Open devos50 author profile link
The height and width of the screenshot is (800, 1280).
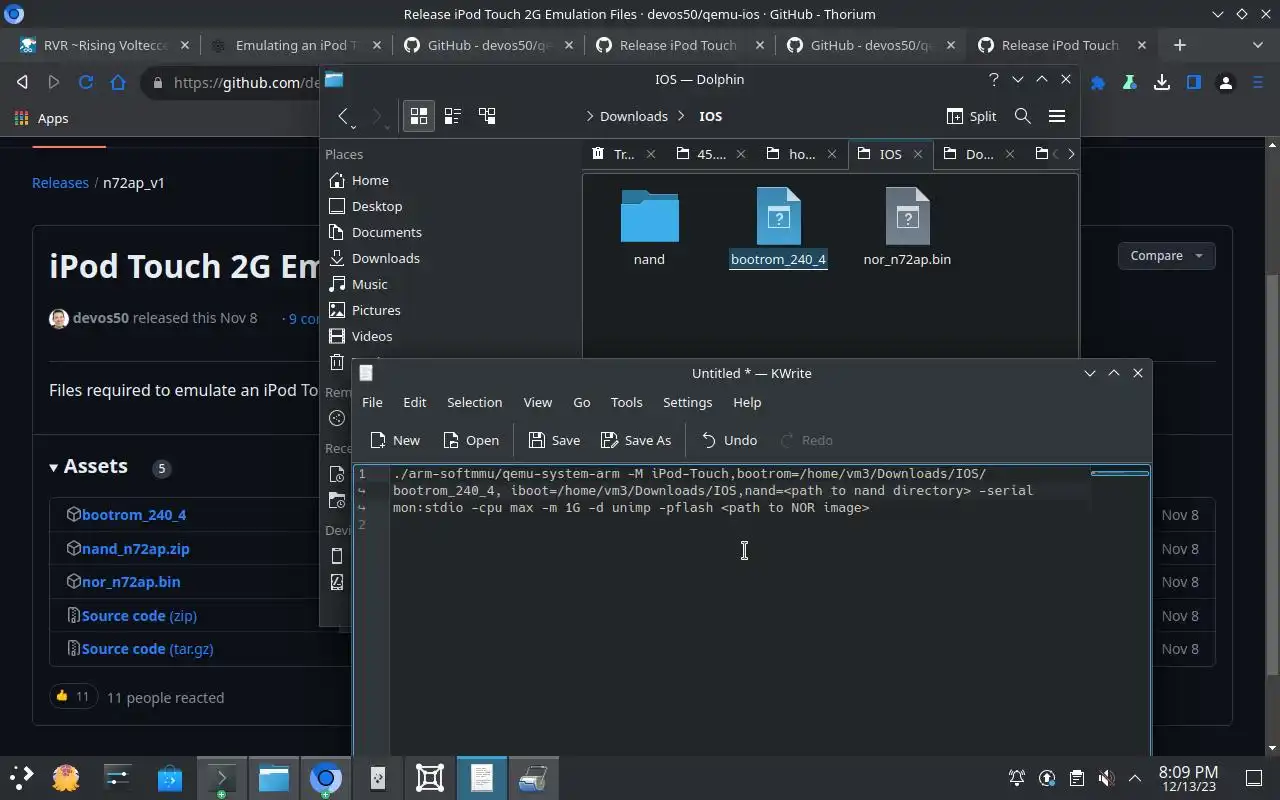[100, 318]
